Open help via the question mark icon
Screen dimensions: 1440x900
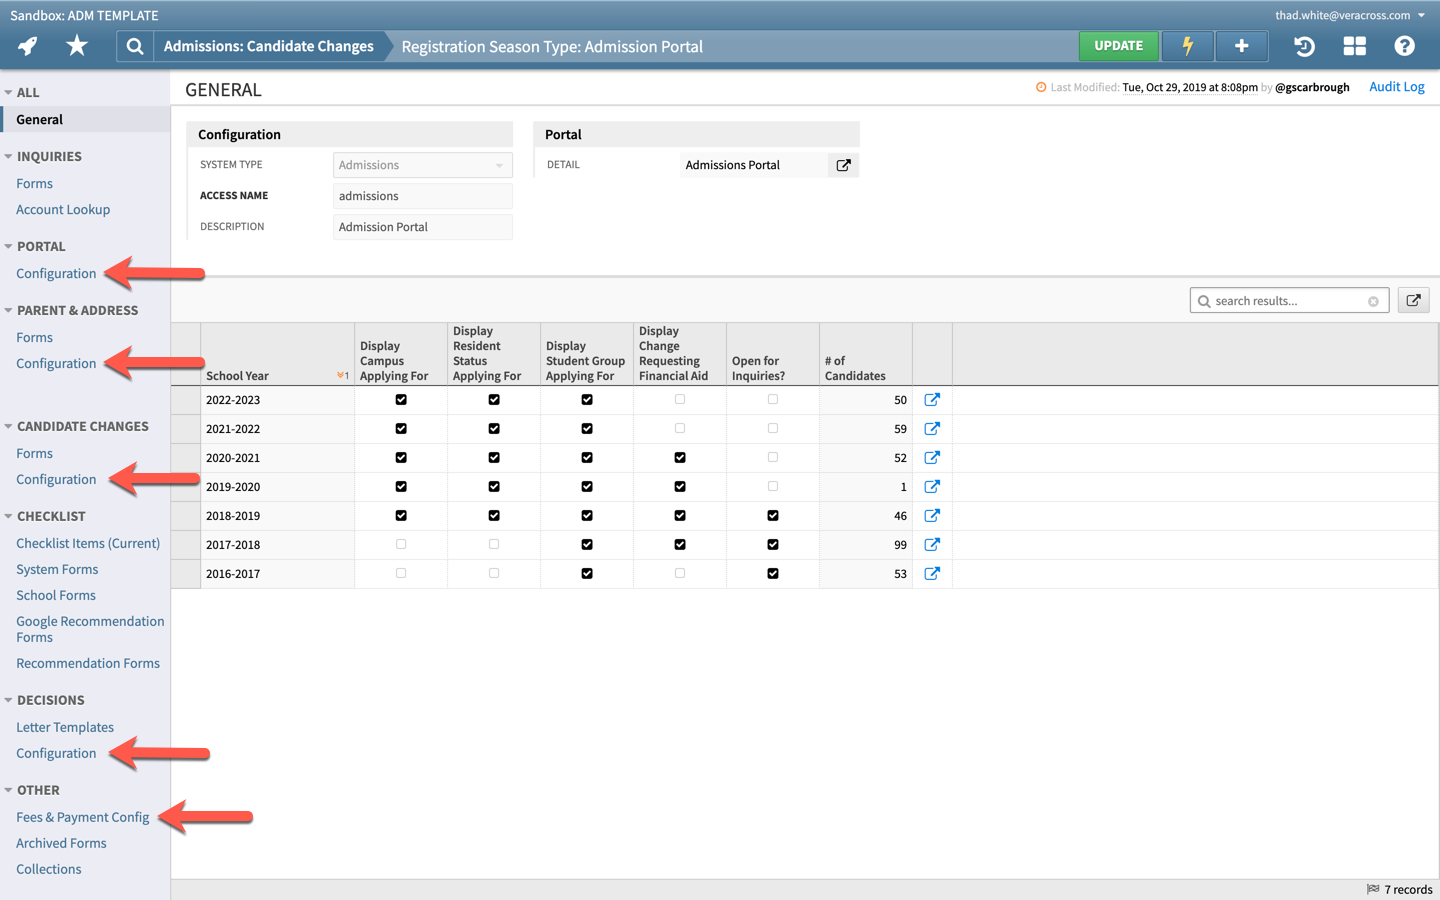click(x=1404, y=45)
